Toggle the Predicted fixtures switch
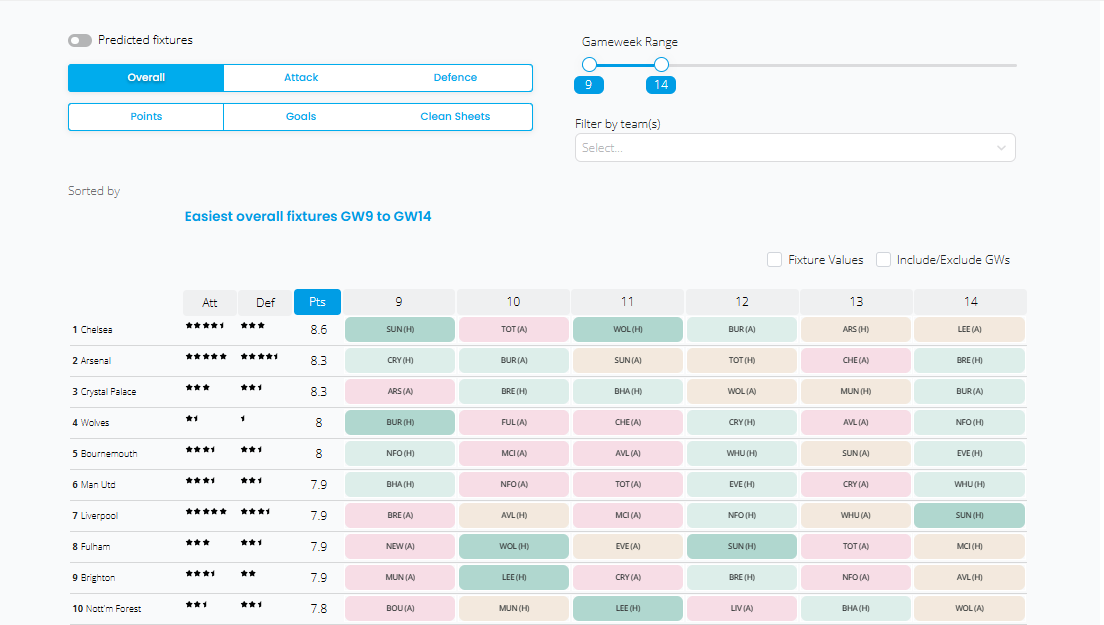 pos(80,41)
